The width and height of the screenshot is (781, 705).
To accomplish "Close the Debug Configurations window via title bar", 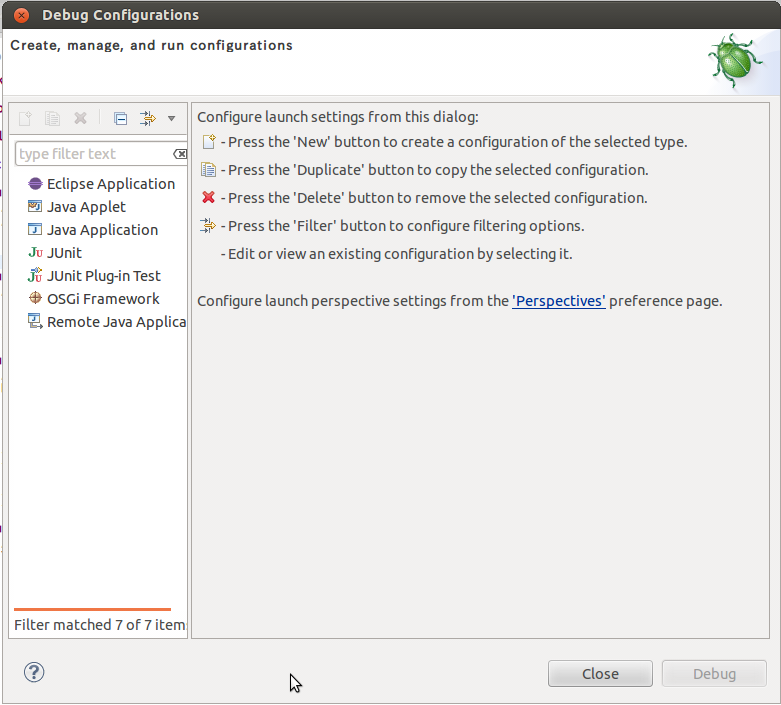I will point(21,15).
